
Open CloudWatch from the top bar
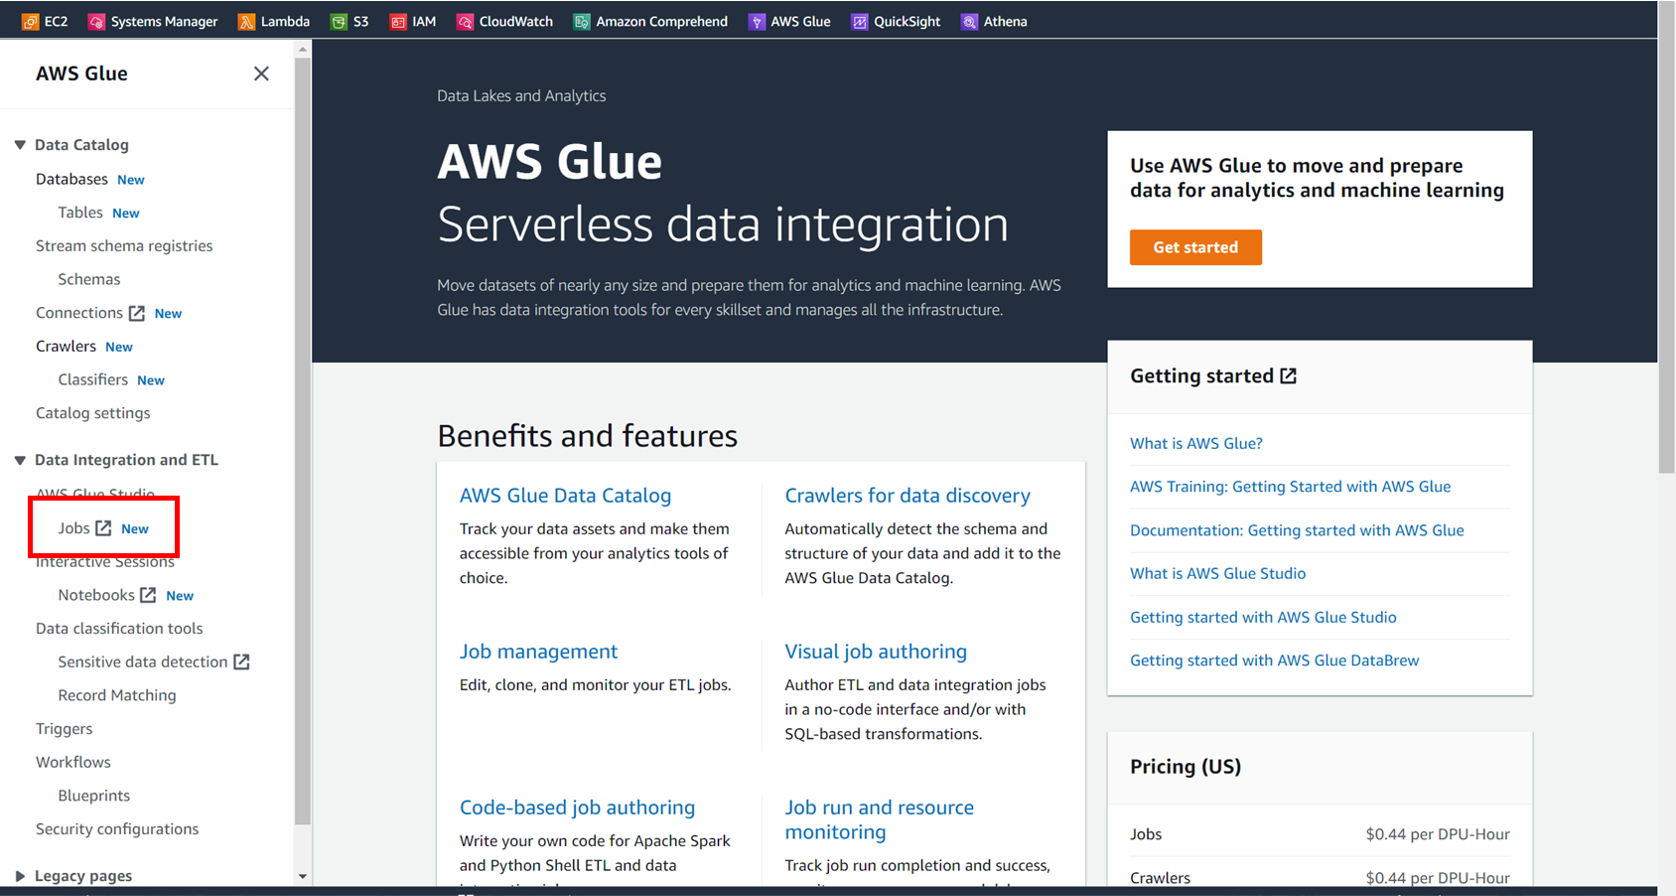click(504, 20)
